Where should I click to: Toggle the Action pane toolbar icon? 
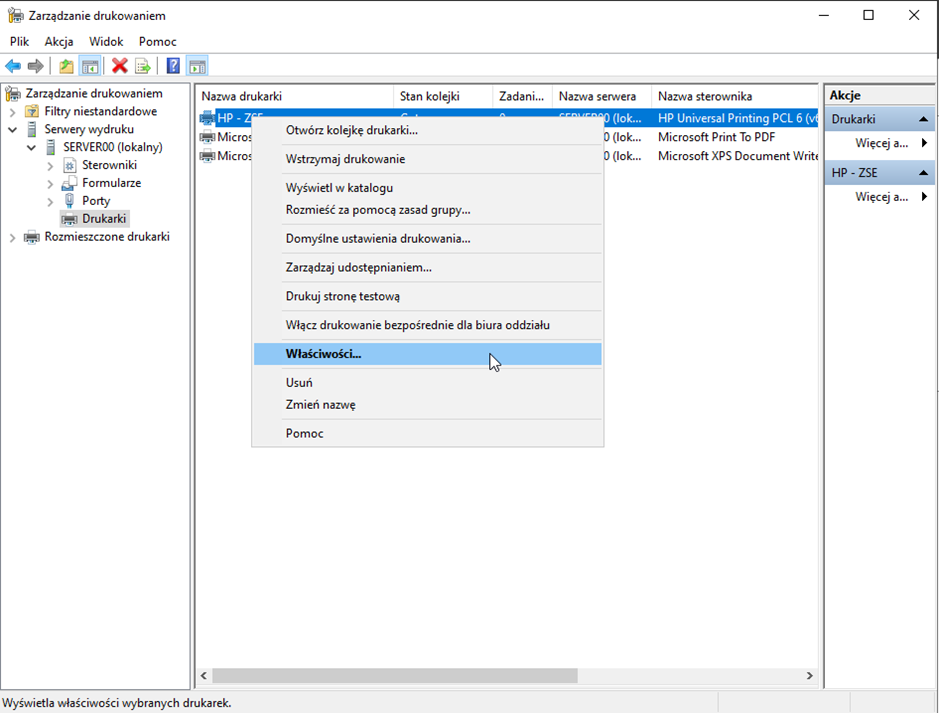[x=197, y=66]
